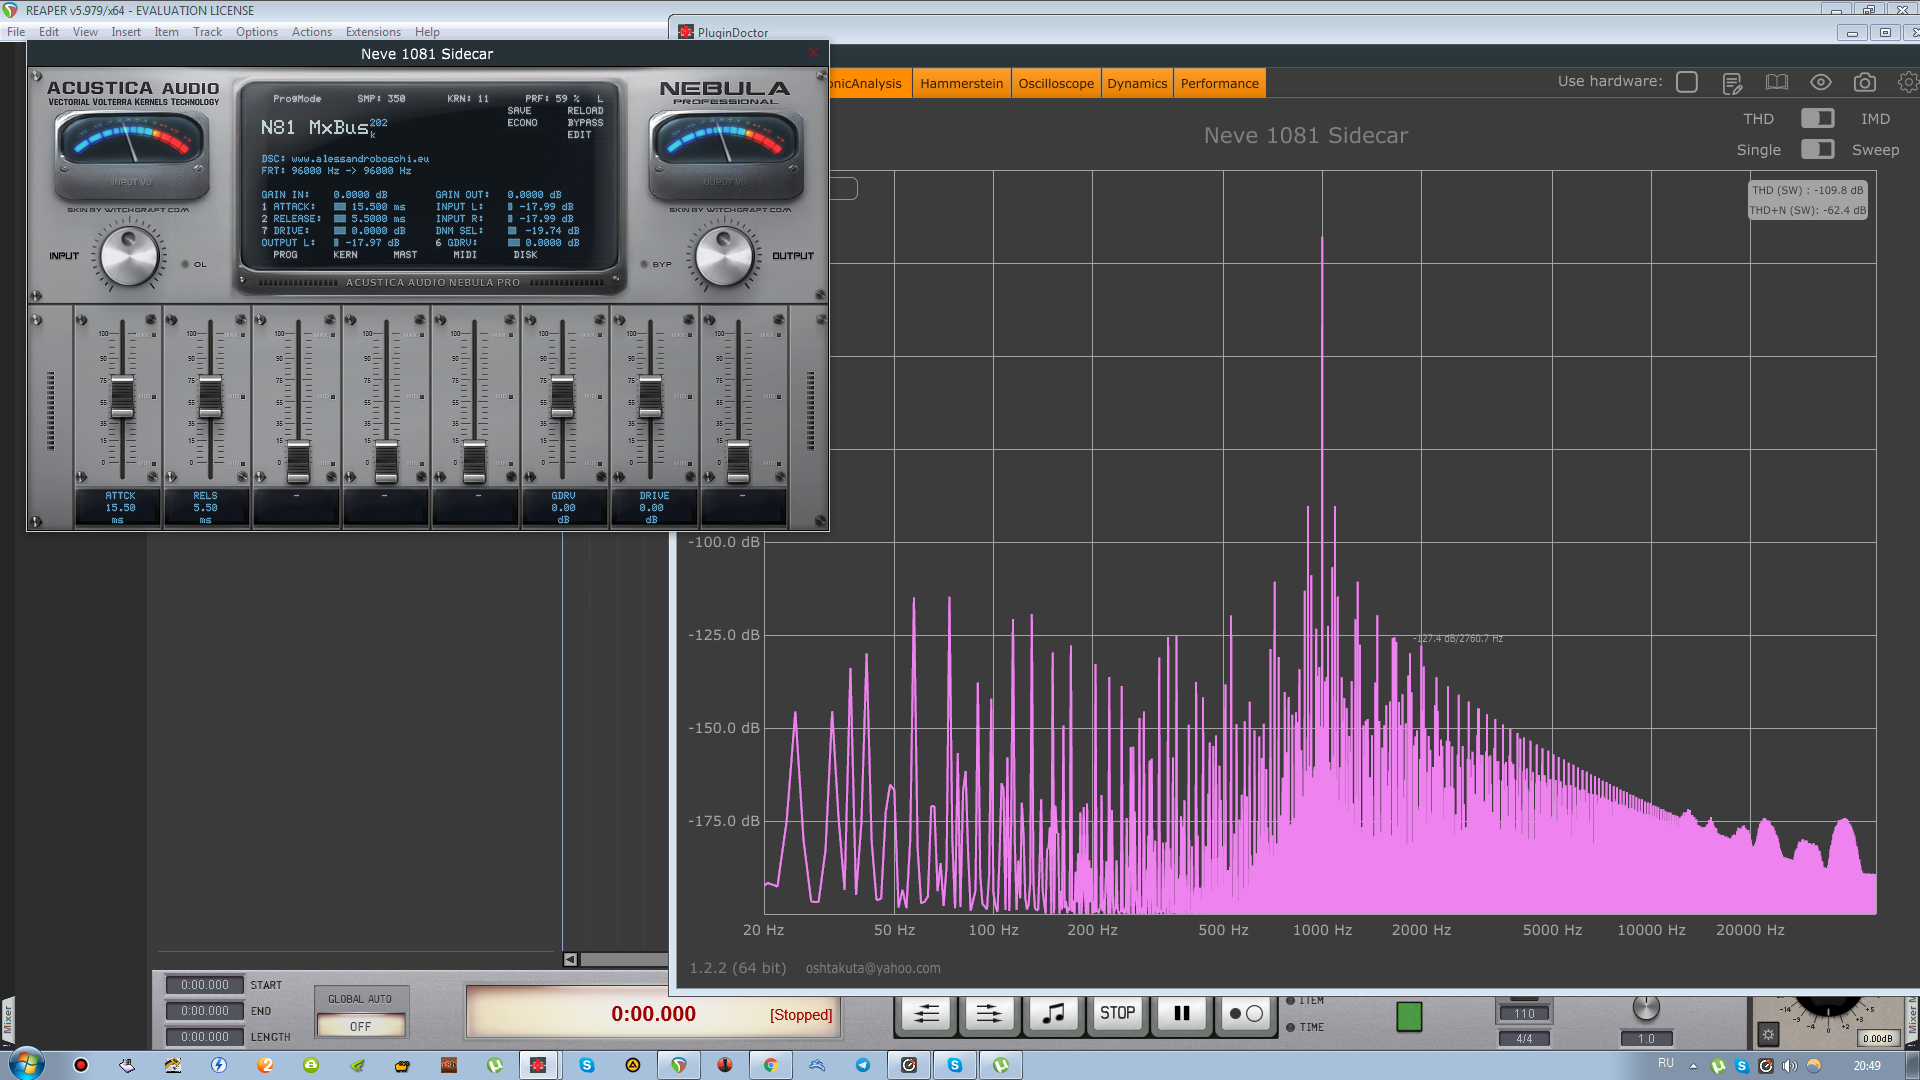Open the PluginDoctor notes editor icon
This screenshot has height=1080, width=1920.
click(x=1732, y=83)
